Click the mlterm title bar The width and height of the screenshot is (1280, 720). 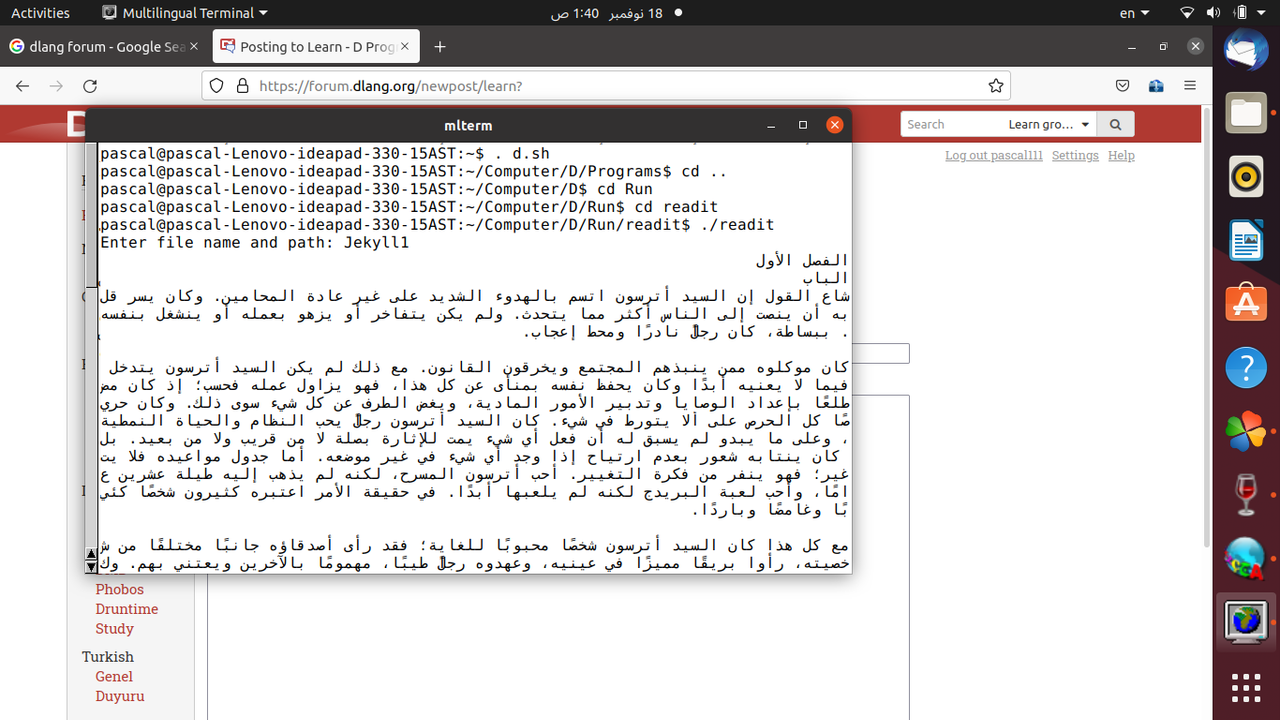468,125
